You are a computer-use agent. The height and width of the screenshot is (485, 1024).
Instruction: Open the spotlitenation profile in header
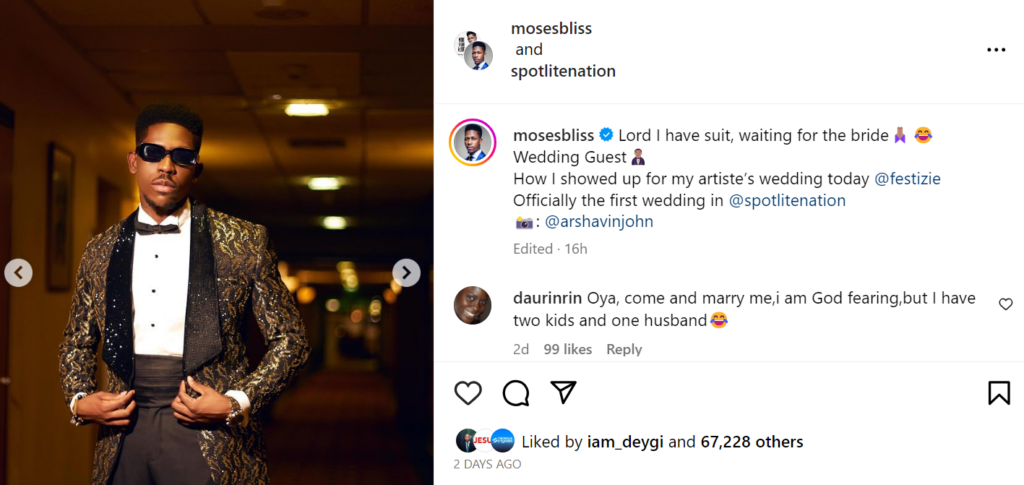point(563,71)
